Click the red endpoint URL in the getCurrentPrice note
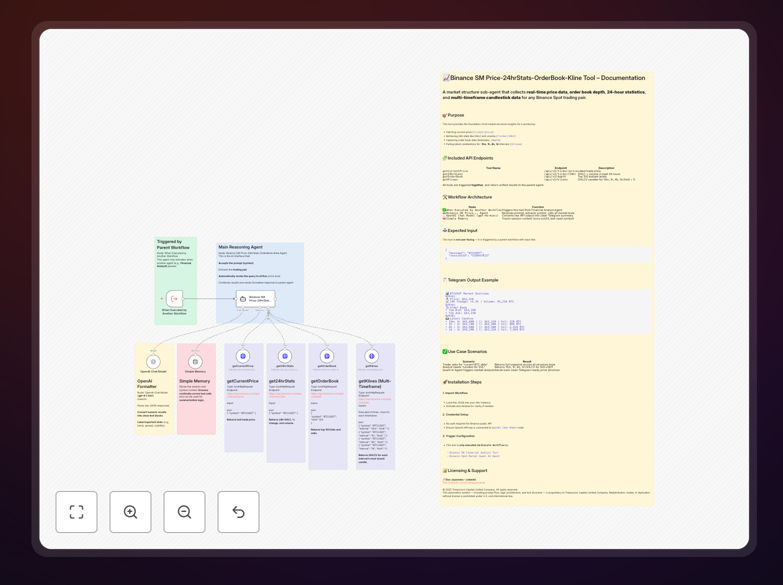The width and height of the screenshot is (783, 585). coord(243,395)
